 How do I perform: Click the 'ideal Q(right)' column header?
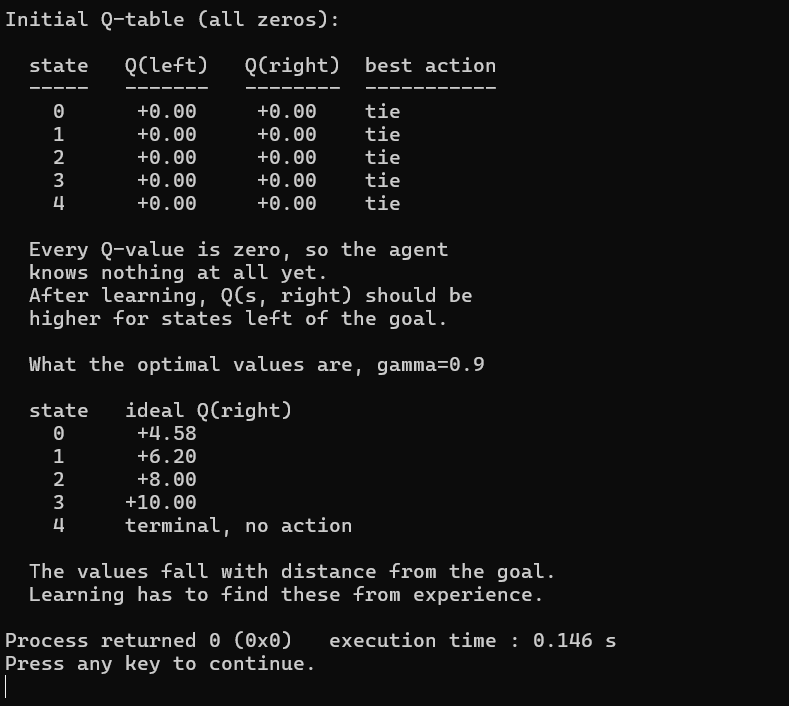[x=208, y=410]
